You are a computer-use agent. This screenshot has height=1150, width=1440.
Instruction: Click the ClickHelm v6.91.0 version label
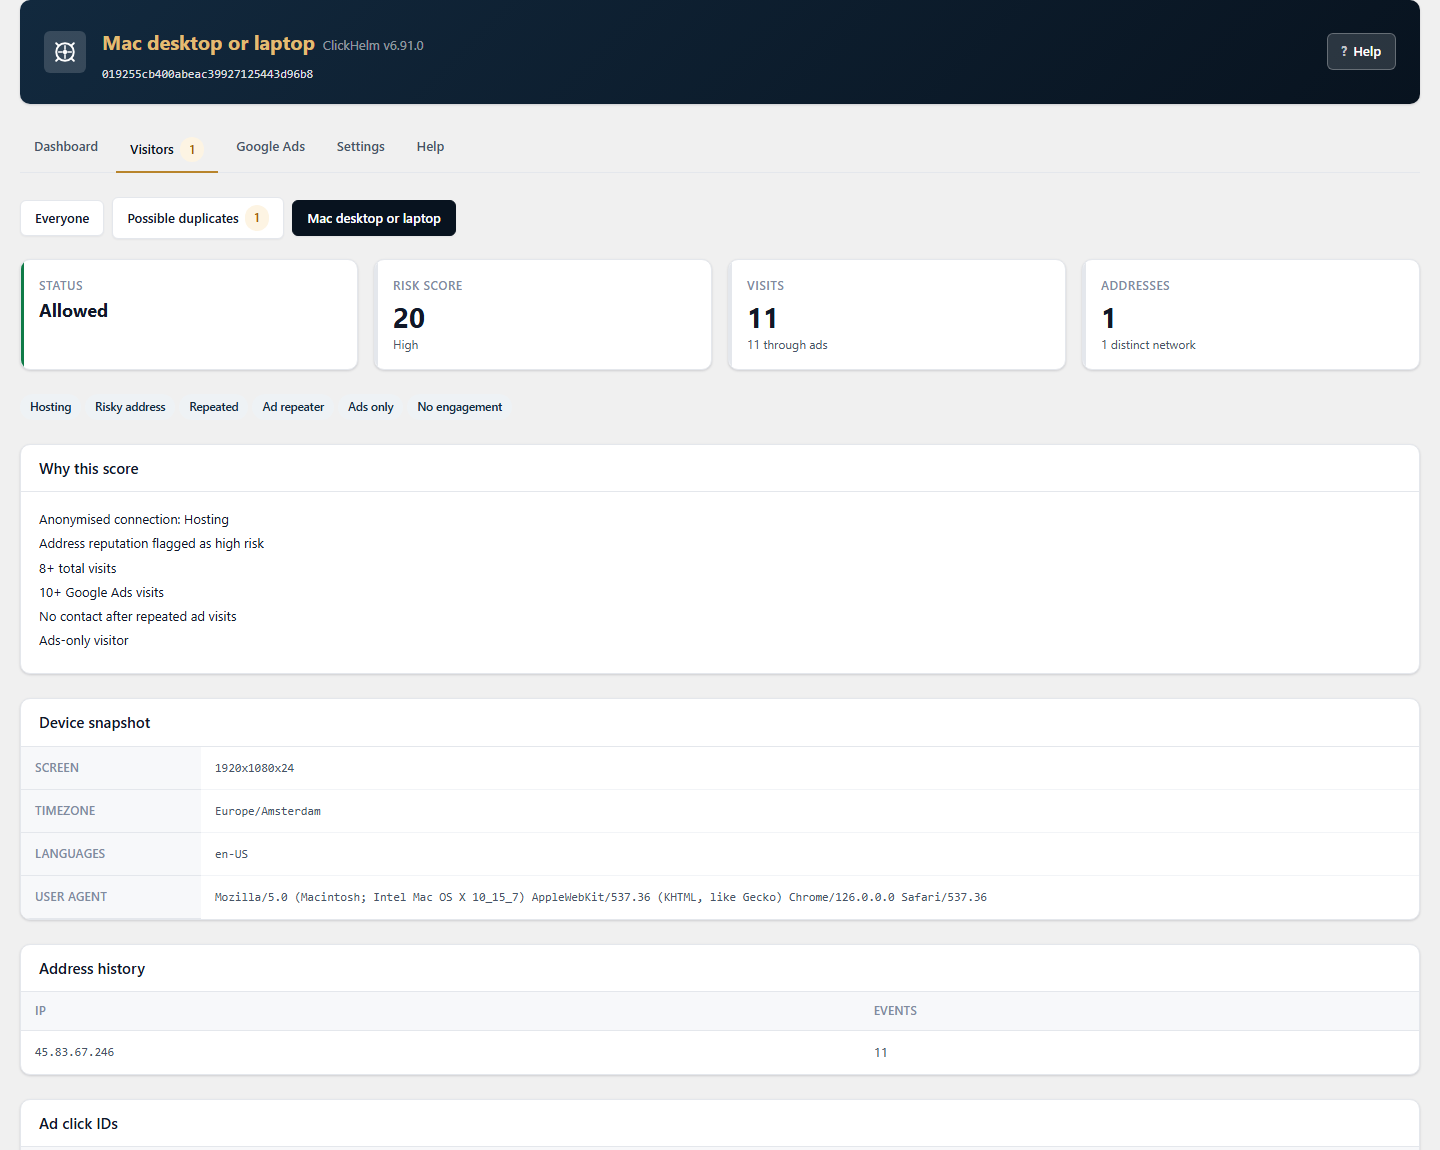pos(373,46)
